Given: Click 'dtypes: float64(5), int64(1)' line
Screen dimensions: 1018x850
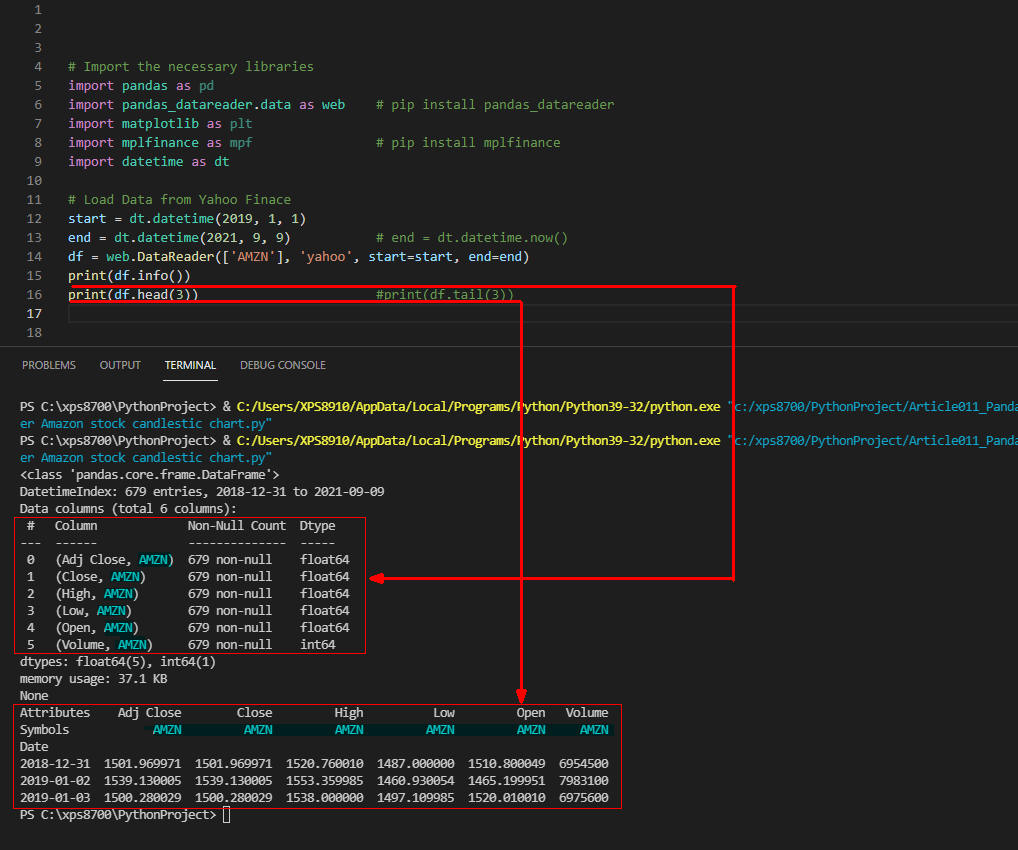Looking at the screenshot, I should pyautogui.click(x=118, y=662).
